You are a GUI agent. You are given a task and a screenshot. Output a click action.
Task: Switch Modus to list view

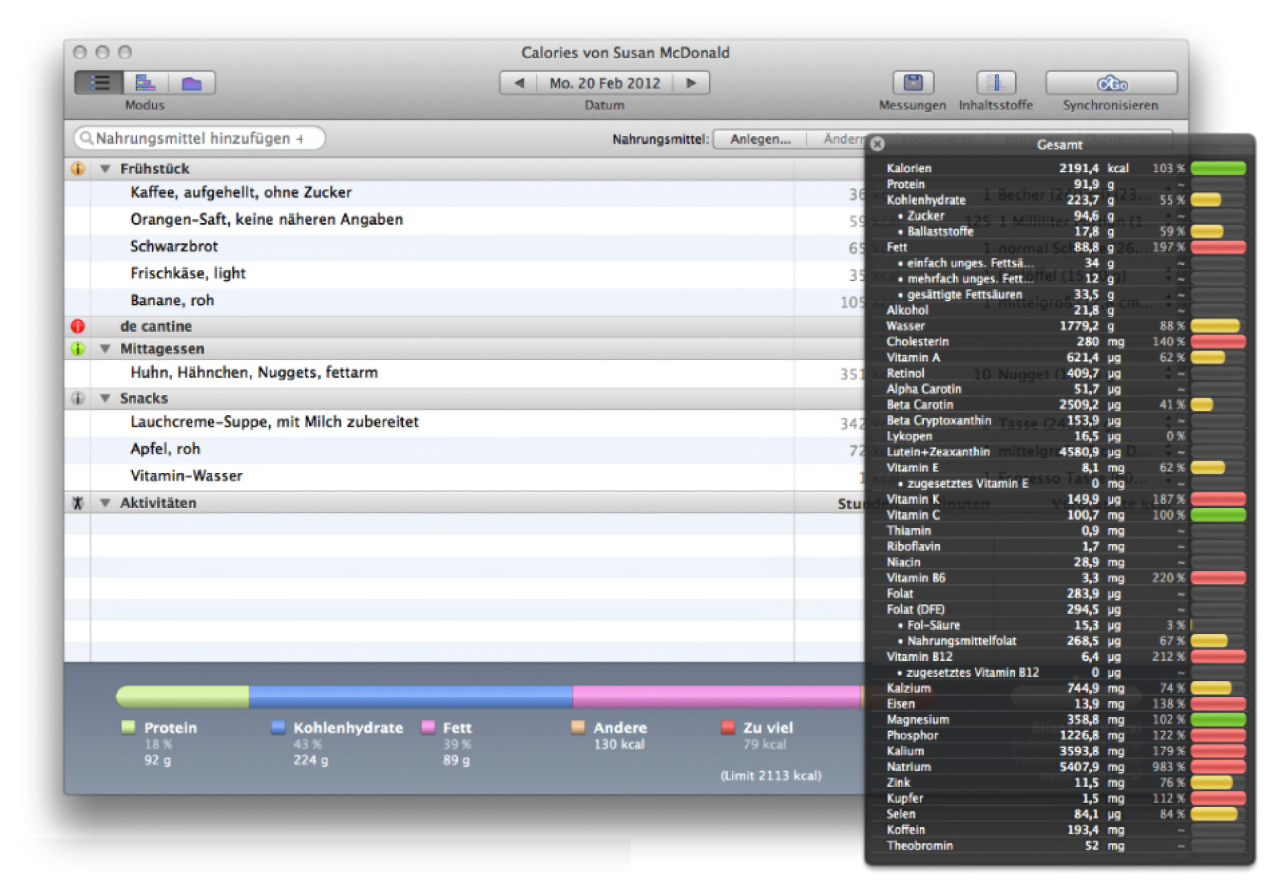99,83
